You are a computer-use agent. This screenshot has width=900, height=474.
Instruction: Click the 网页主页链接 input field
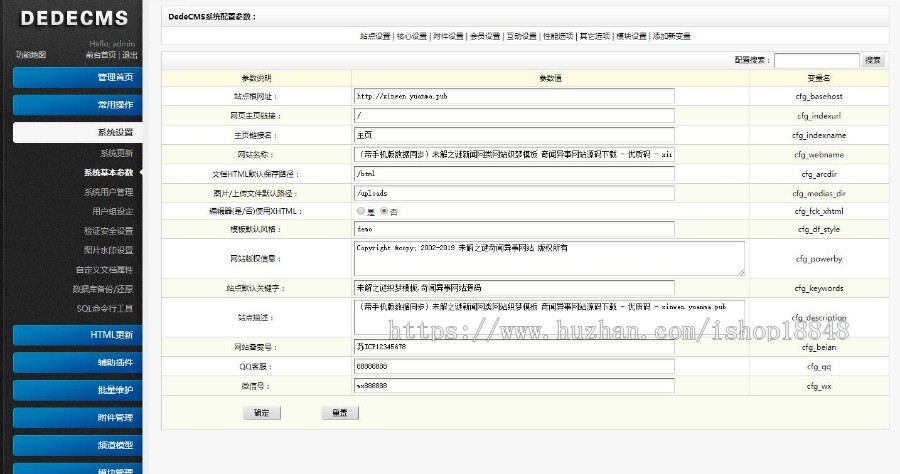click(514, 116)
